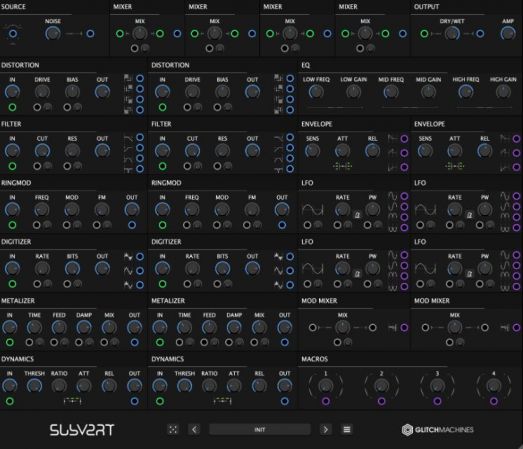Click the blue OUT jack of left METALIZER

coord(135,342)
